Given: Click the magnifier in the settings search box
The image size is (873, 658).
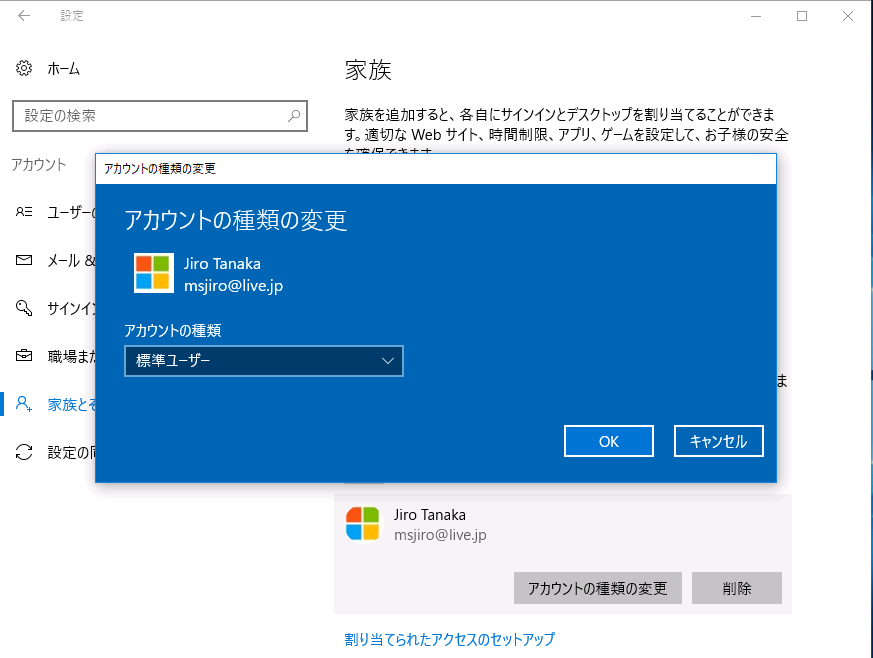Looking at the screenshot, I should pyautogui.click(x=293, y=116).
